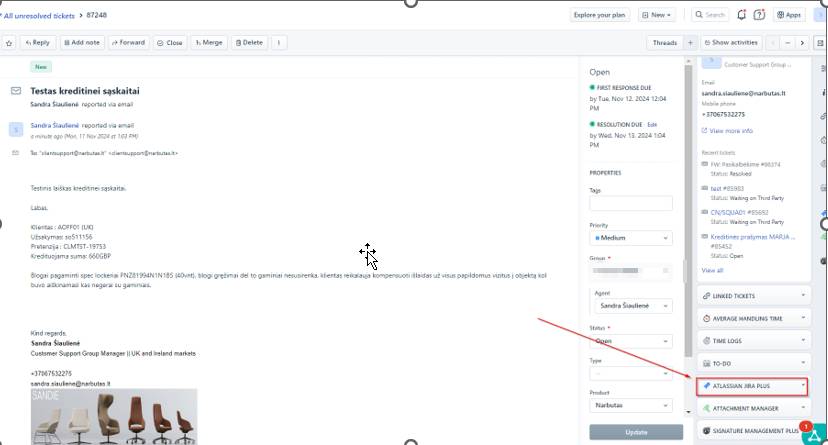Click View all recent tickets link

712,270
